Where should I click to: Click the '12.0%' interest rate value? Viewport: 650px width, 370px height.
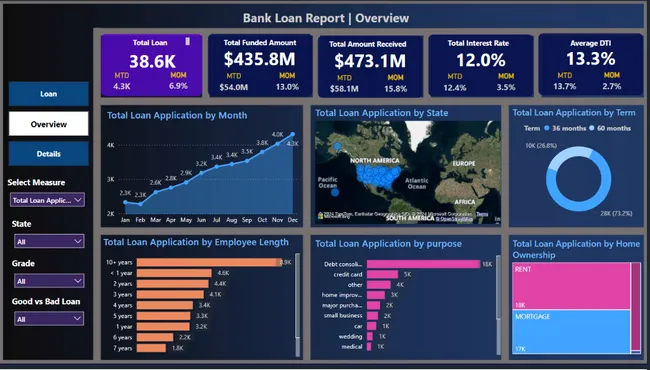pos(481,60)
